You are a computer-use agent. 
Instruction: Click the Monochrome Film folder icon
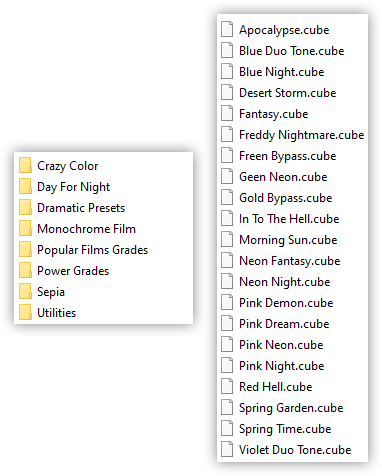[x=25, y=229]
